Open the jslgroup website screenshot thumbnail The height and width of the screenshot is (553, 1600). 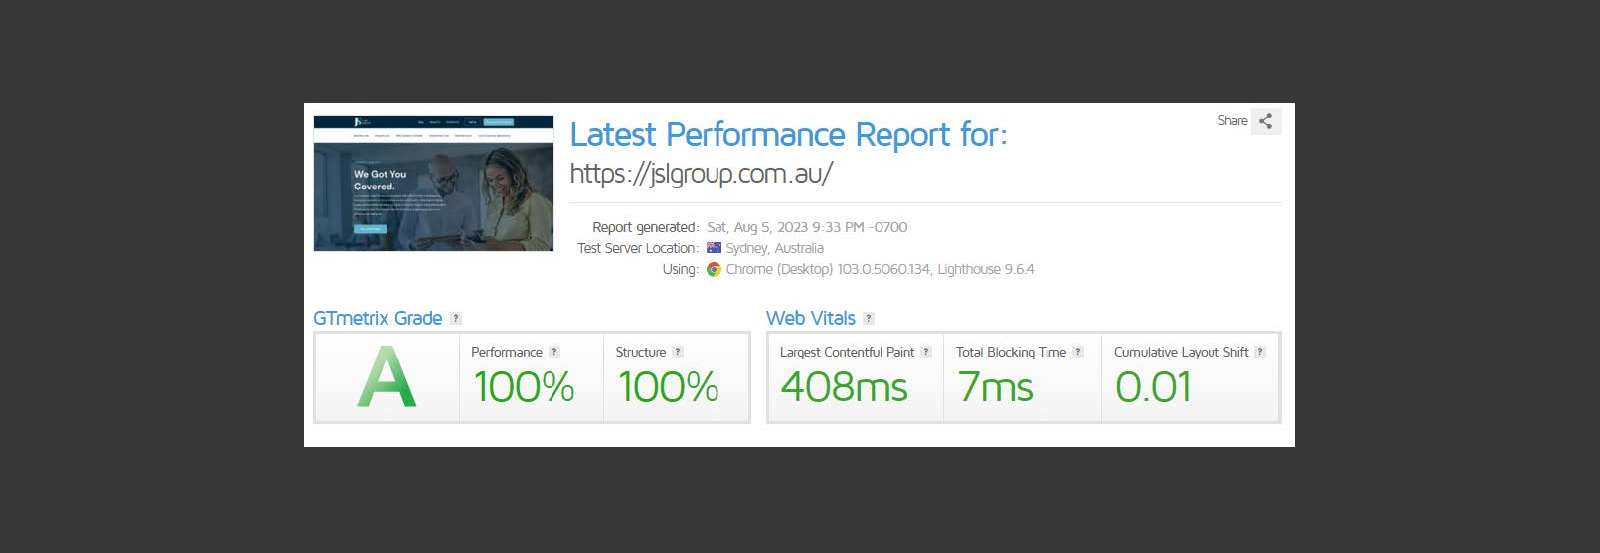433,183
